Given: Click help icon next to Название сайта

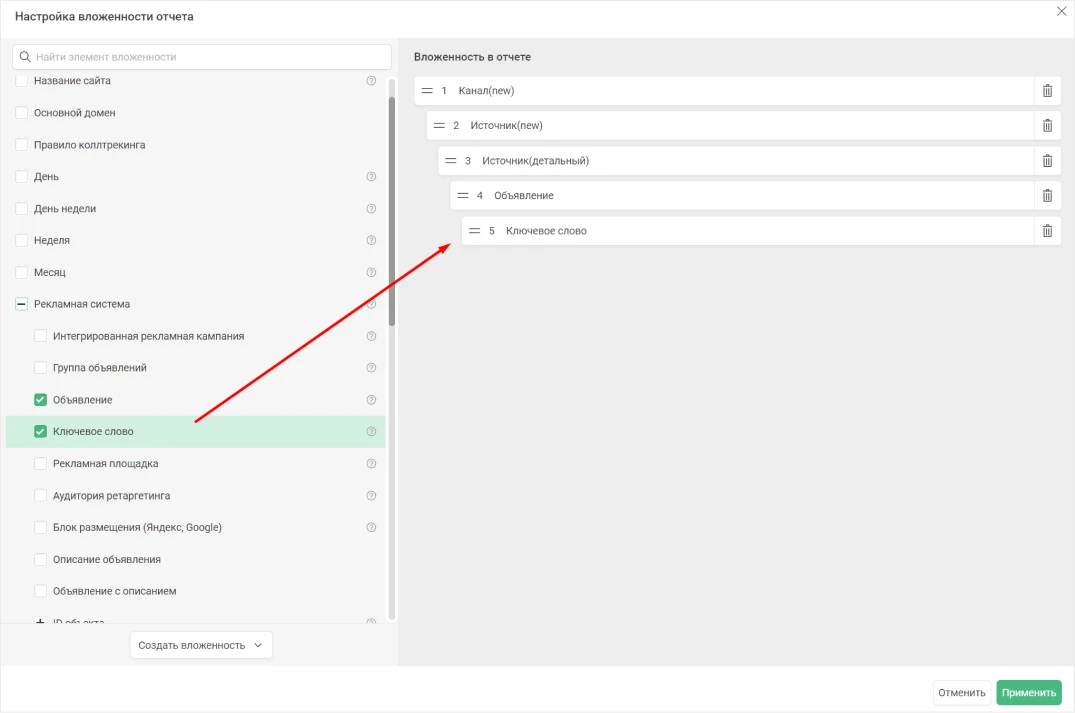Looking at the screenshot, I should (x=371, y=81).
